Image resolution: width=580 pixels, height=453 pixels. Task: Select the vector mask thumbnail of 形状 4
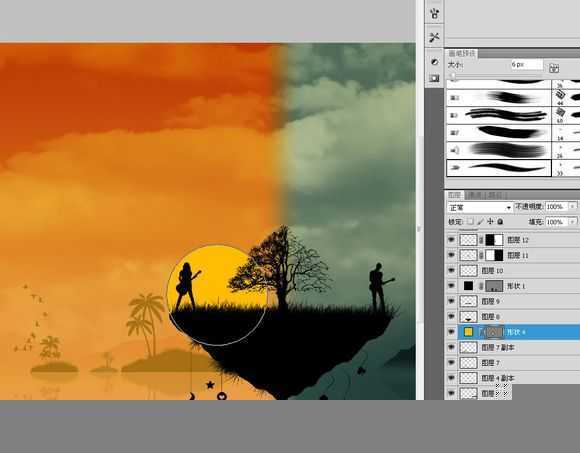pos(494,332)
